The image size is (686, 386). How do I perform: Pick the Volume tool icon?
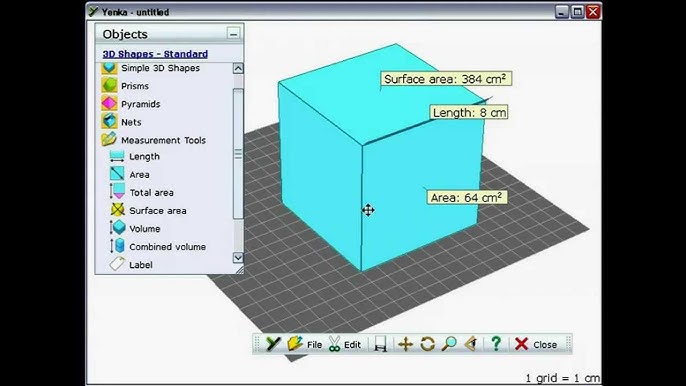(117, 228)
